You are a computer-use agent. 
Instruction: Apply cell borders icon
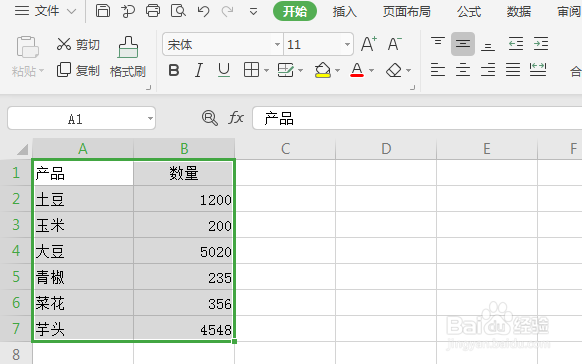251,70
